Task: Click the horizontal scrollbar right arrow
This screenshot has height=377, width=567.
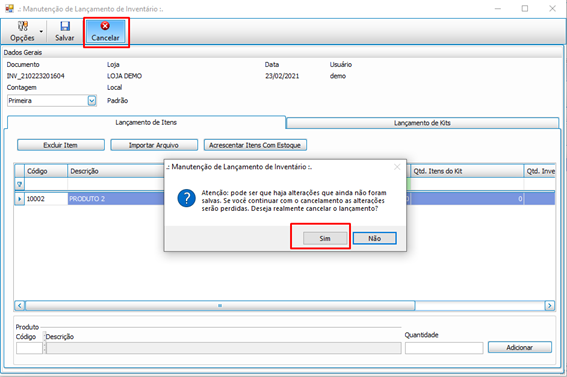Action: click(x=550, y=306)
